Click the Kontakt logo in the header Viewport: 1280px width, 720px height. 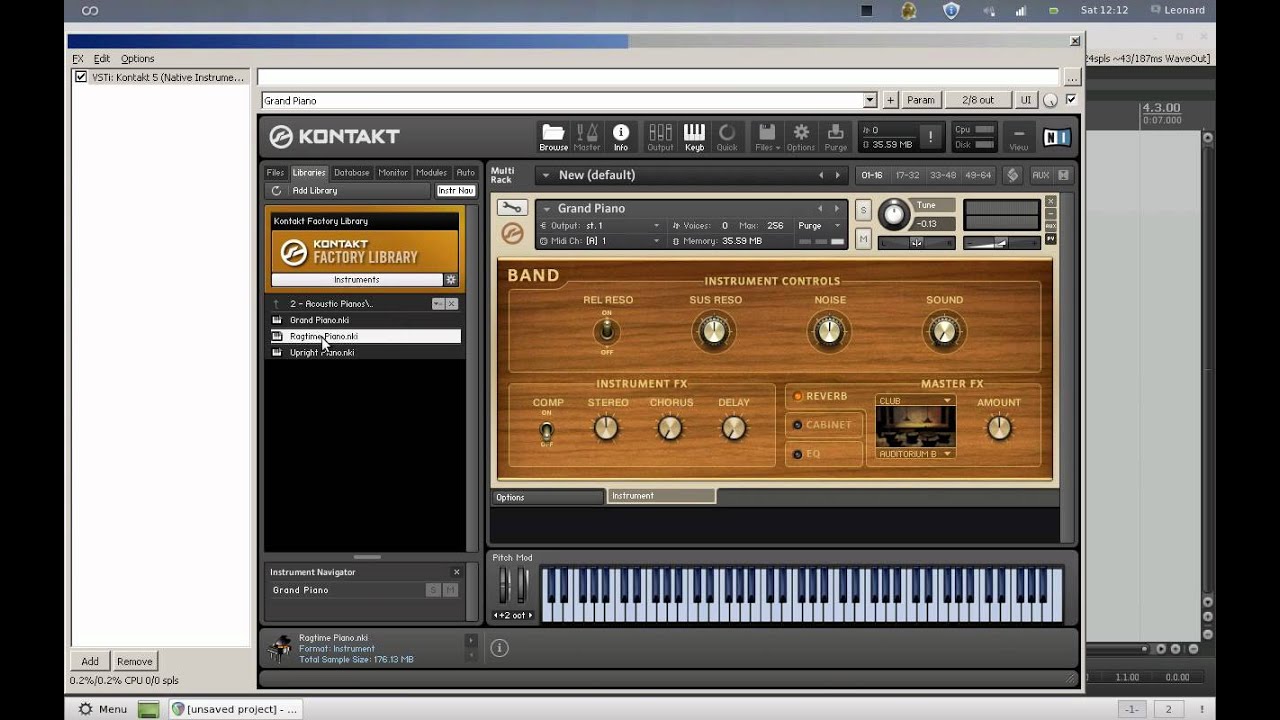tap(335, 137)
